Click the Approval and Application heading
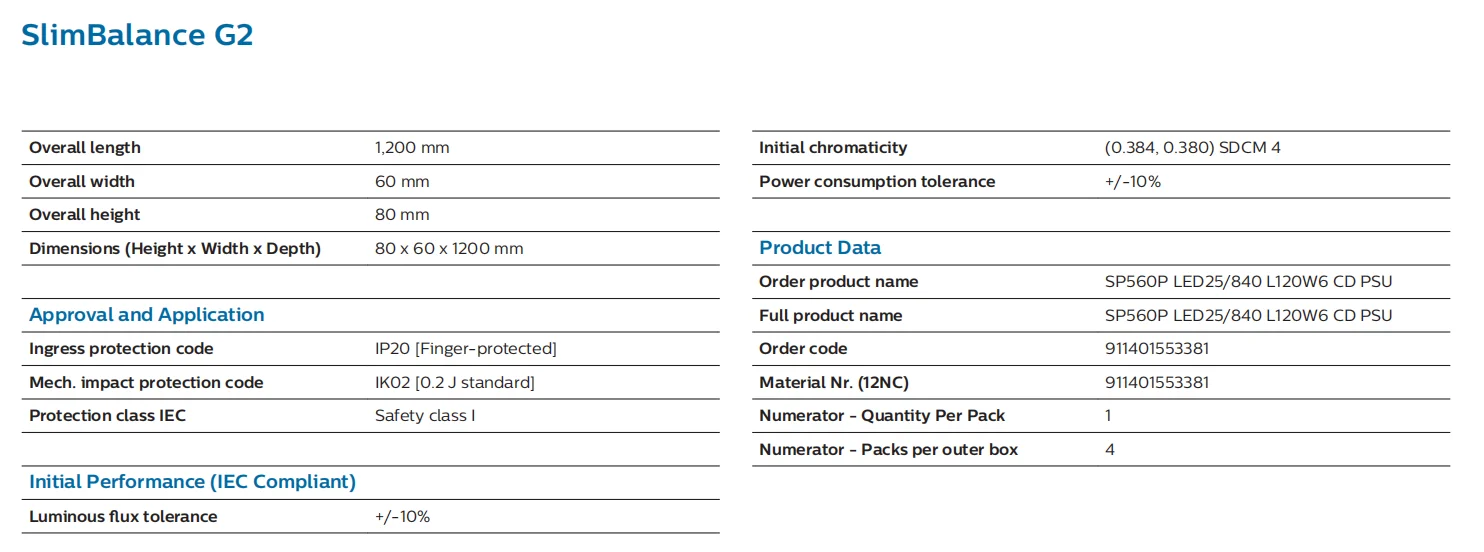Screen dimensions: 1484x552 pos(147,315)
